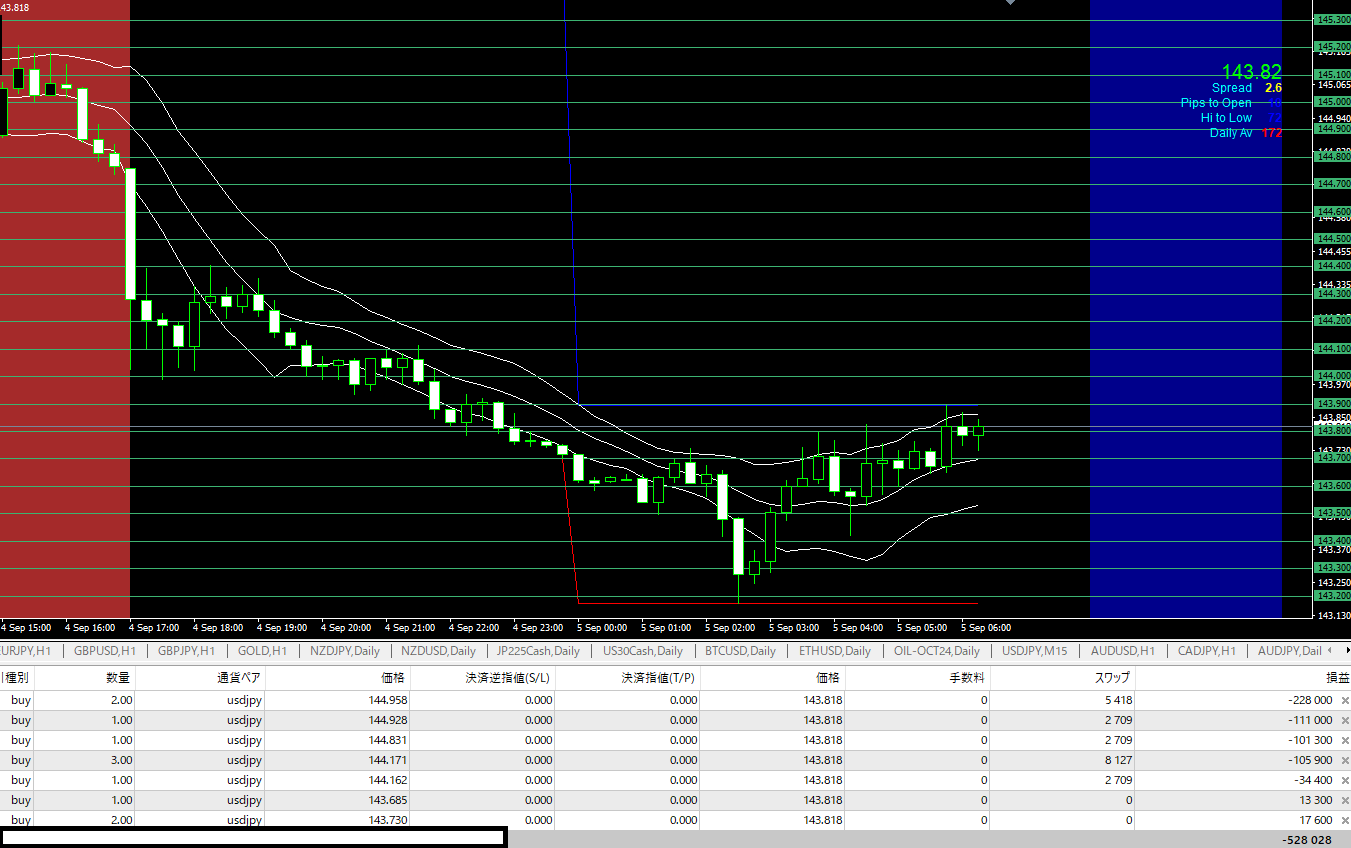Close the position with 13 300 profit

click(1344, 801)
